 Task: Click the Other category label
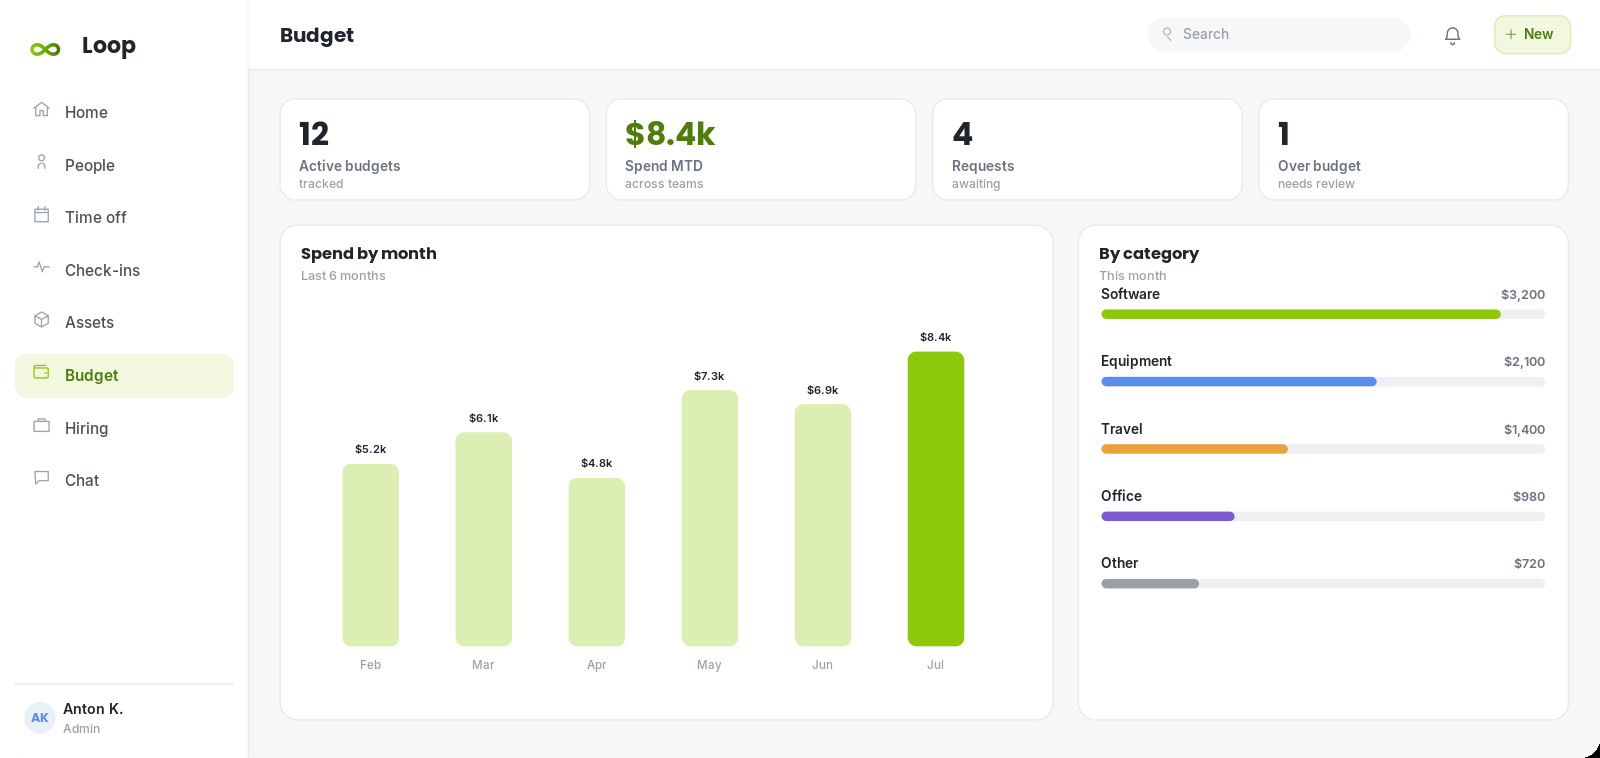(1119, 563)
